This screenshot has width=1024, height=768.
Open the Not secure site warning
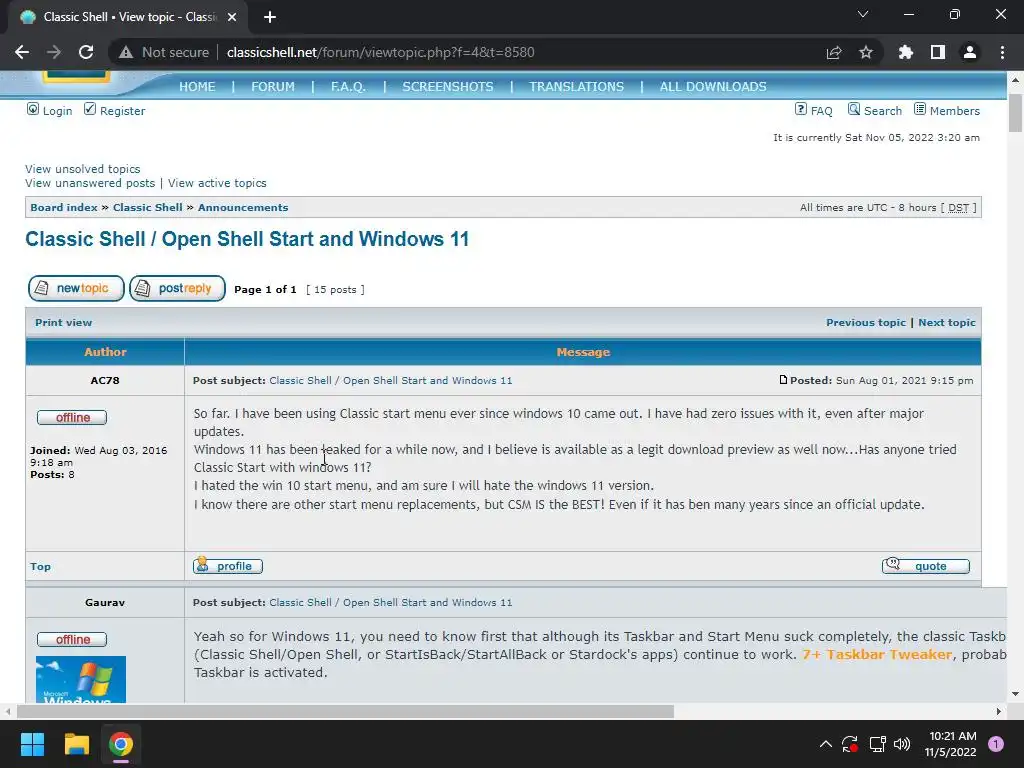164,52
